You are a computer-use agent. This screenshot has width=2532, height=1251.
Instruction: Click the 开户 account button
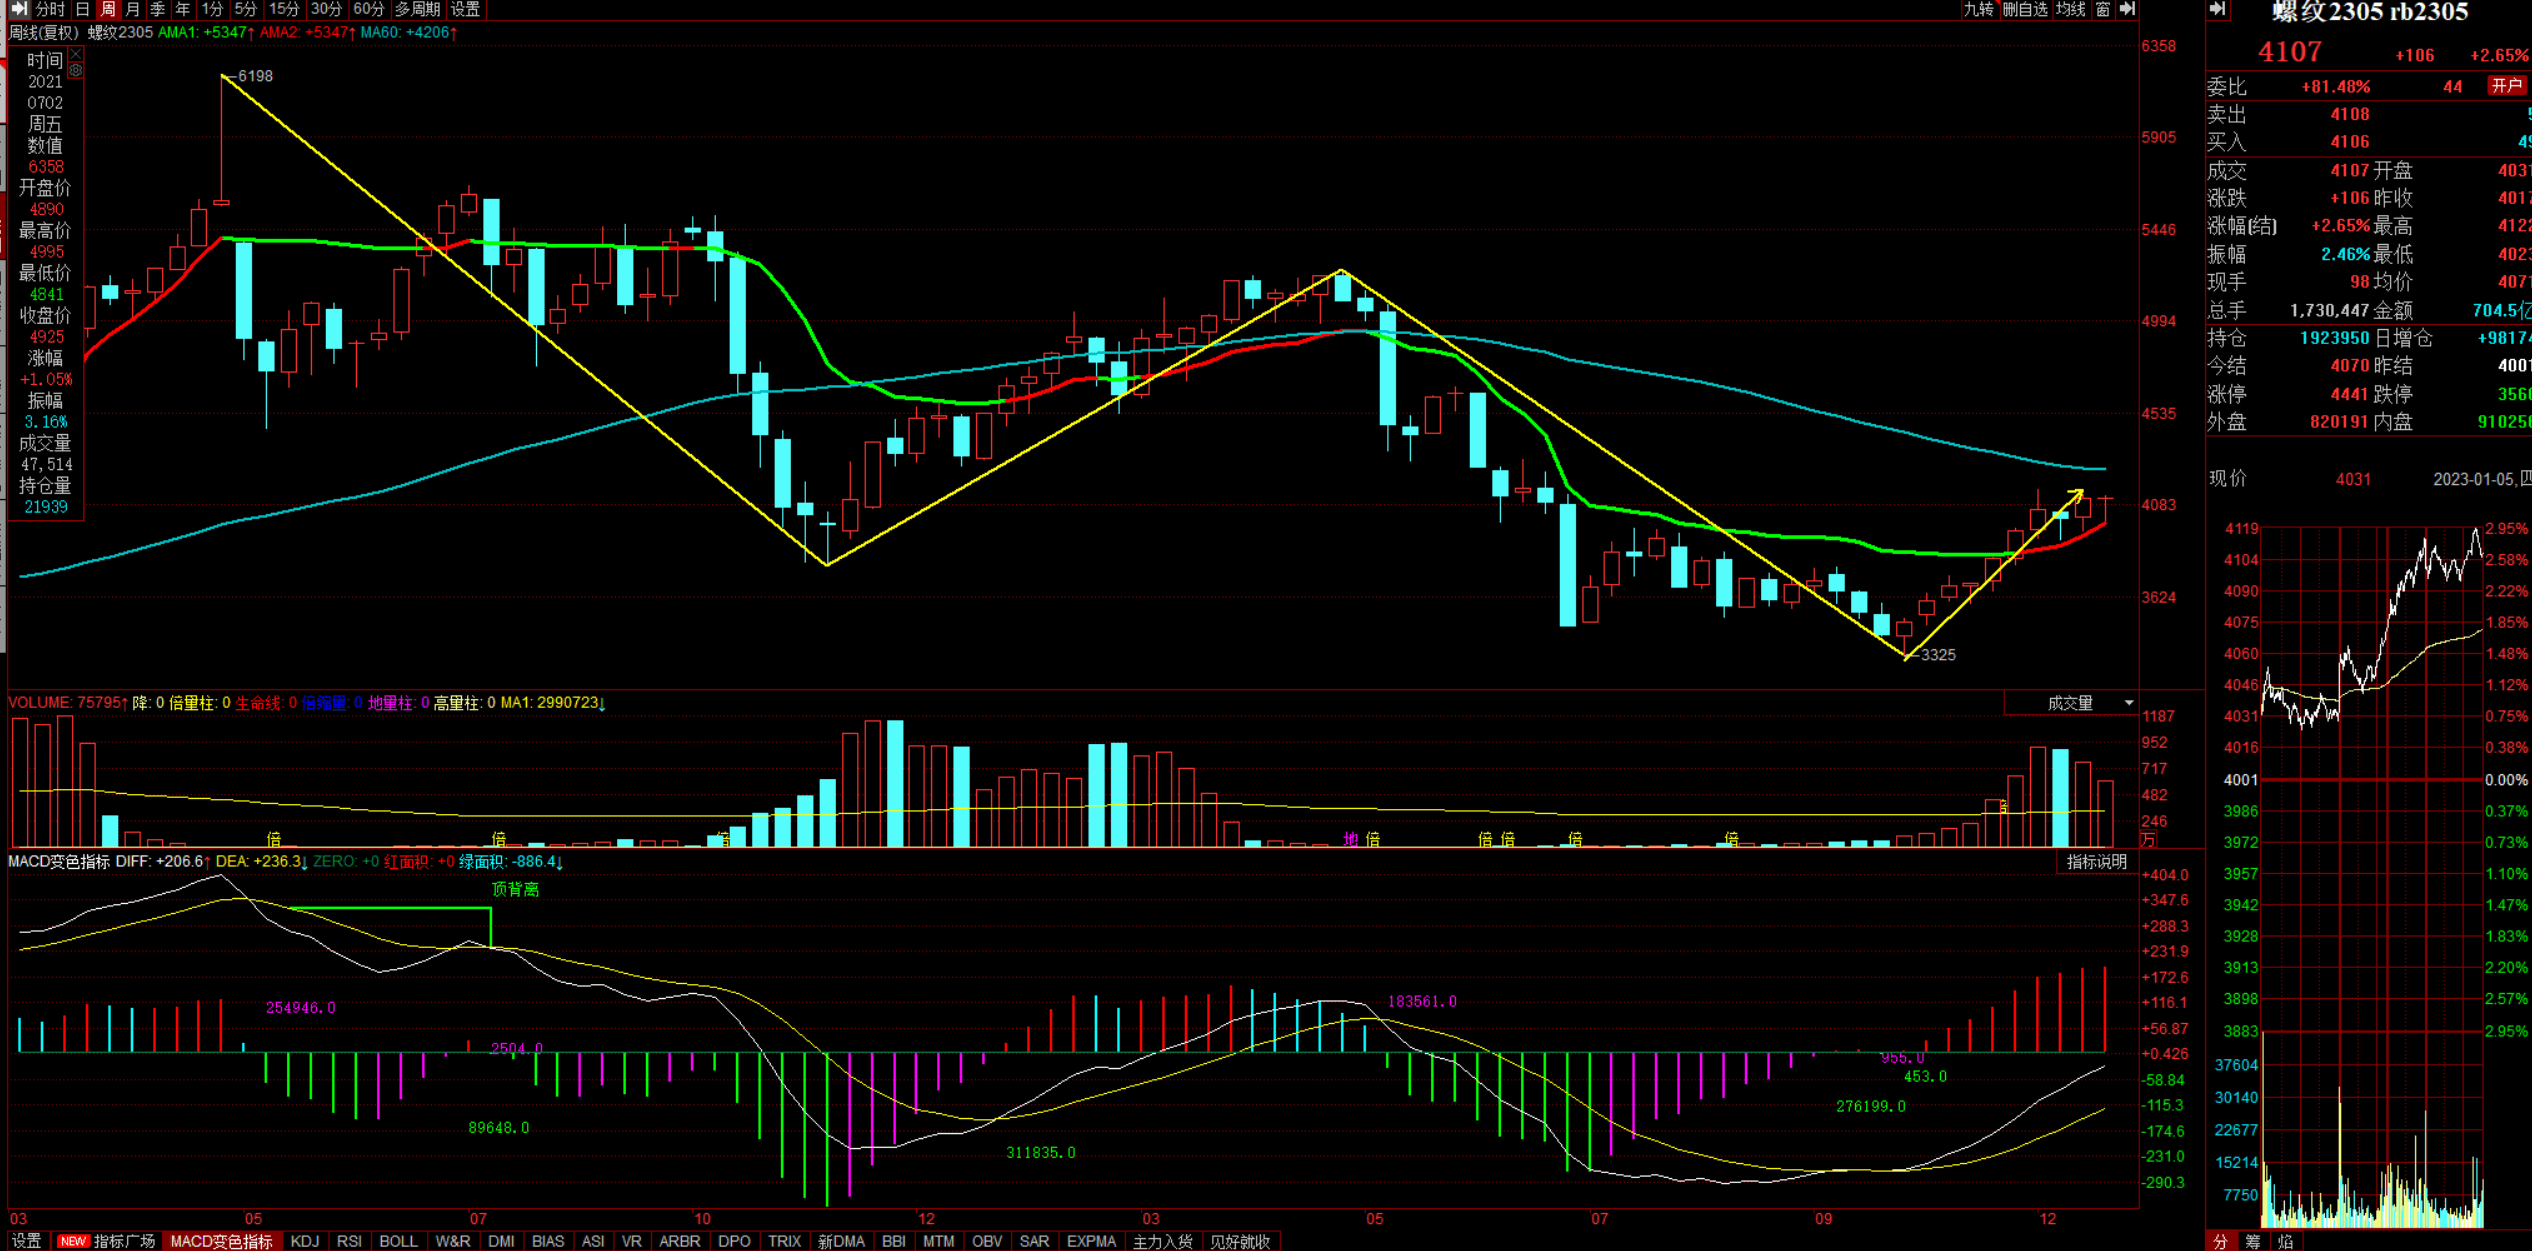pyautogui.click(x=2507, y=86)
